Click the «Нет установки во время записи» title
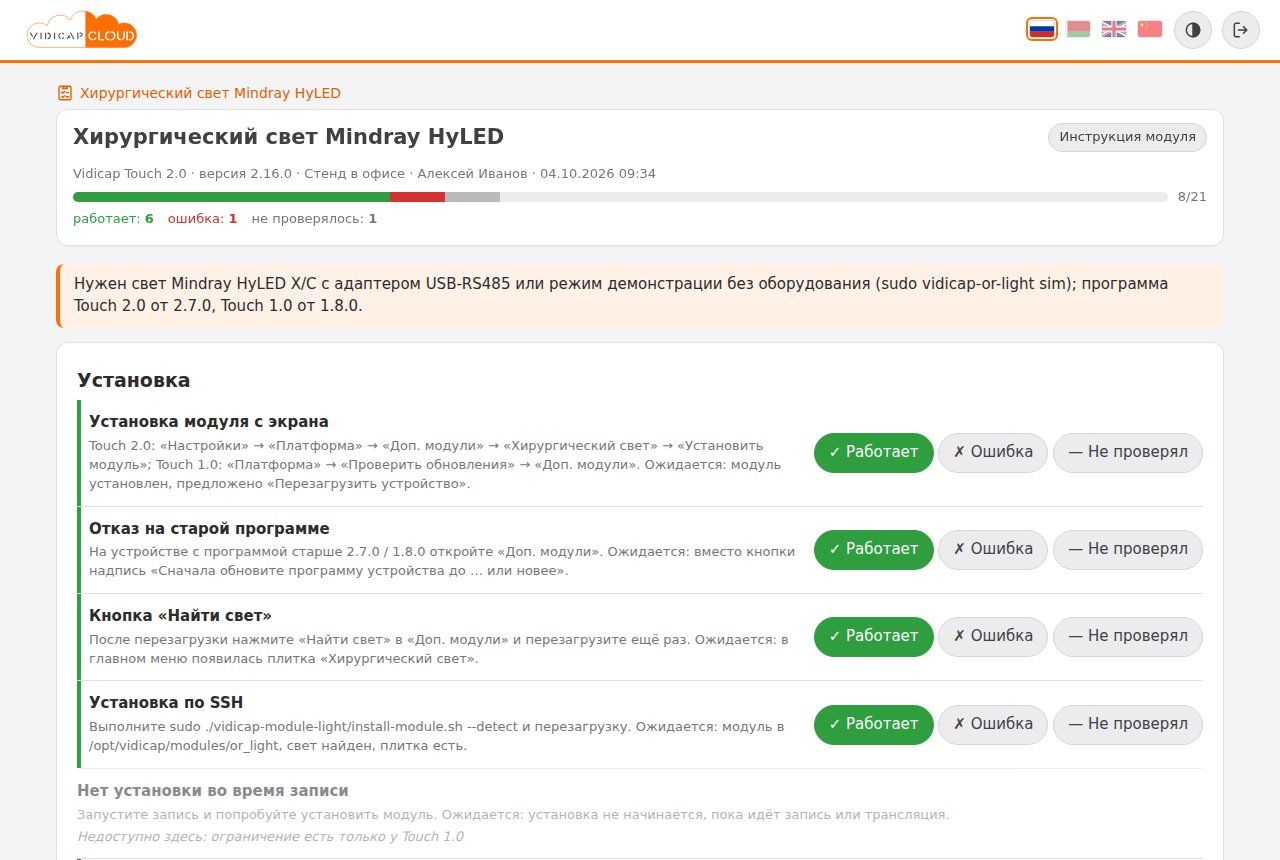 click(213, 791)
